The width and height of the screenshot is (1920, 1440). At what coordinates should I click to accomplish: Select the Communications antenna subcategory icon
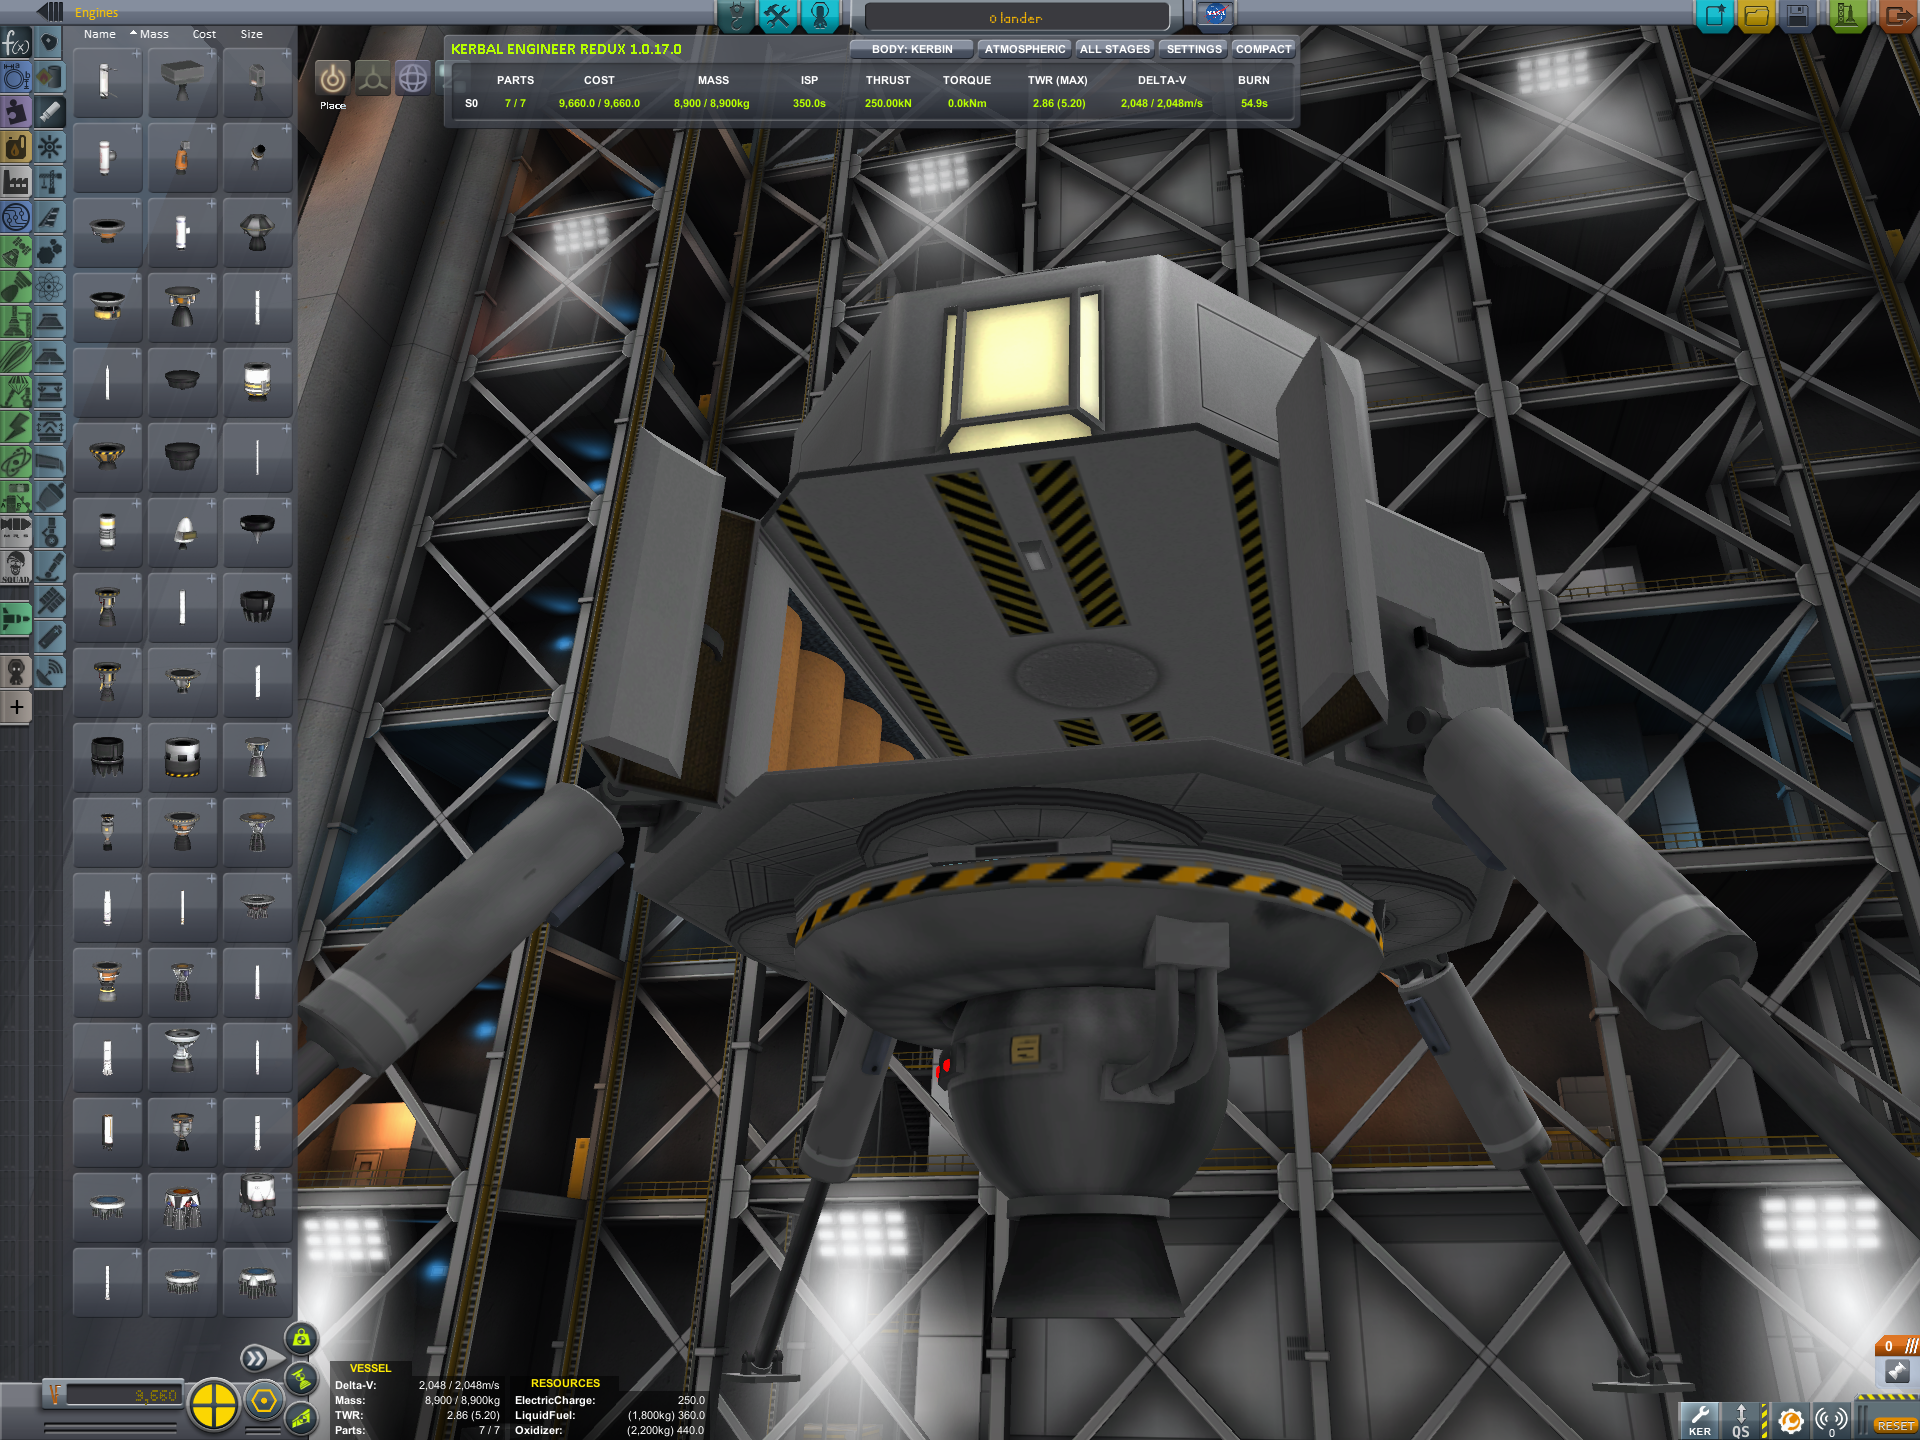click(50, 672)
